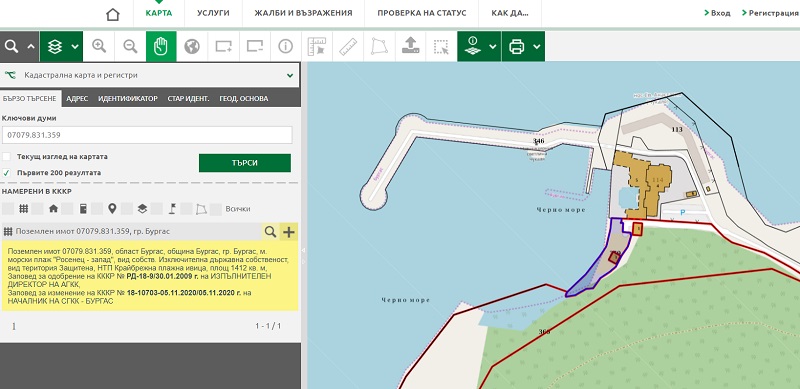The height and width of the screenshot is (389, 800).
Task: Click the upload file icon
Action: 410,46
